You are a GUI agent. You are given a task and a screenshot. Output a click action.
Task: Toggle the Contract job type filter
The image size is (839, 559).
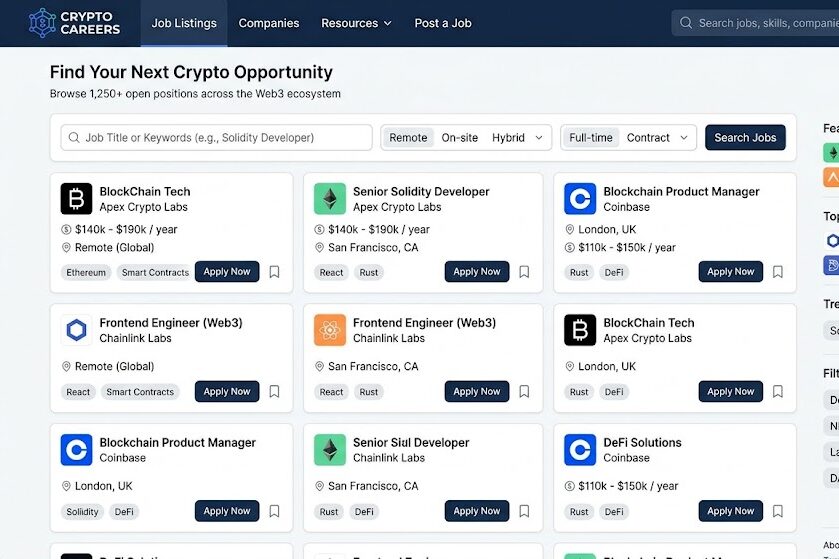pos(648,137)
